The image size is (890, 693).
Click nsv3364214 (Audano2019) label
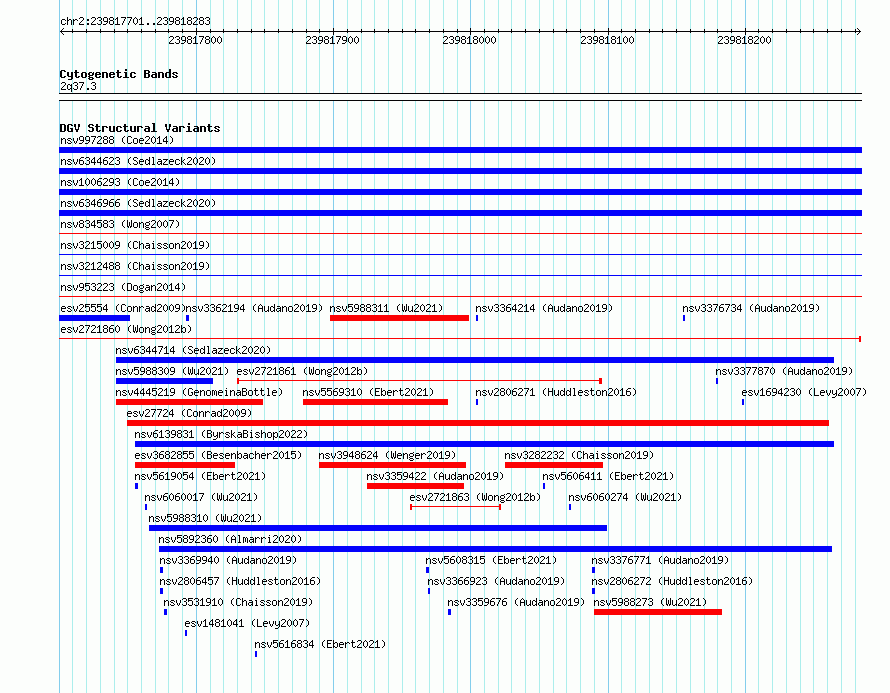coord(544,308)
